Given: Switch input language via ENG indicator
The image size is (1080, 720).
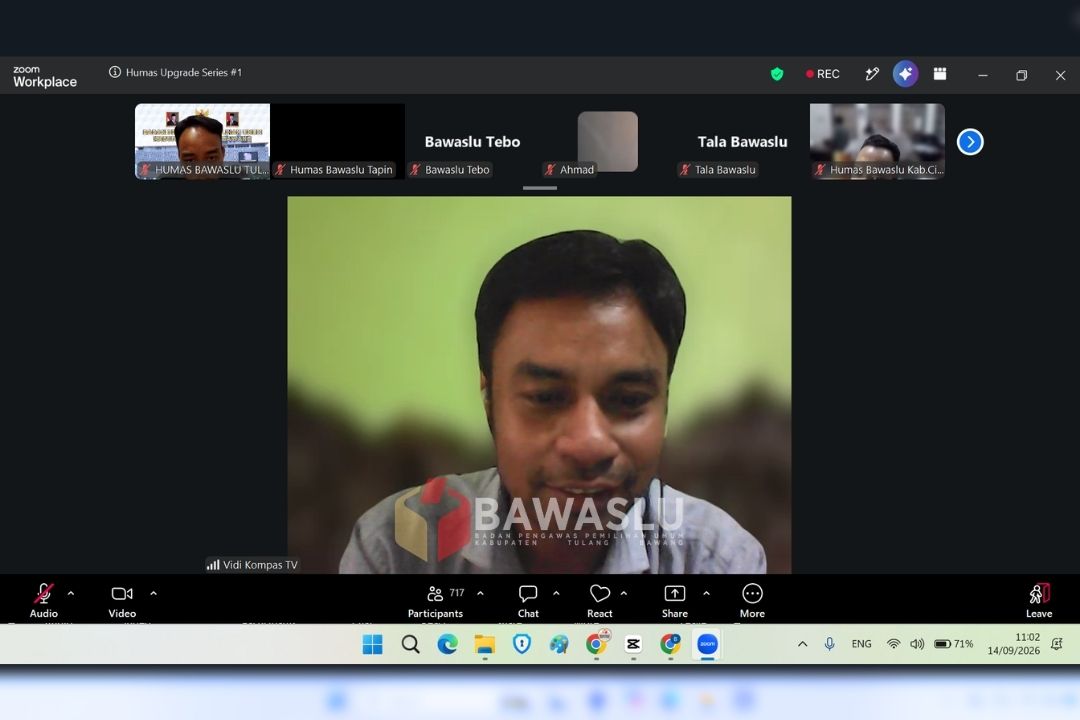Looking at the screenshot, I should tap(861, 644).
